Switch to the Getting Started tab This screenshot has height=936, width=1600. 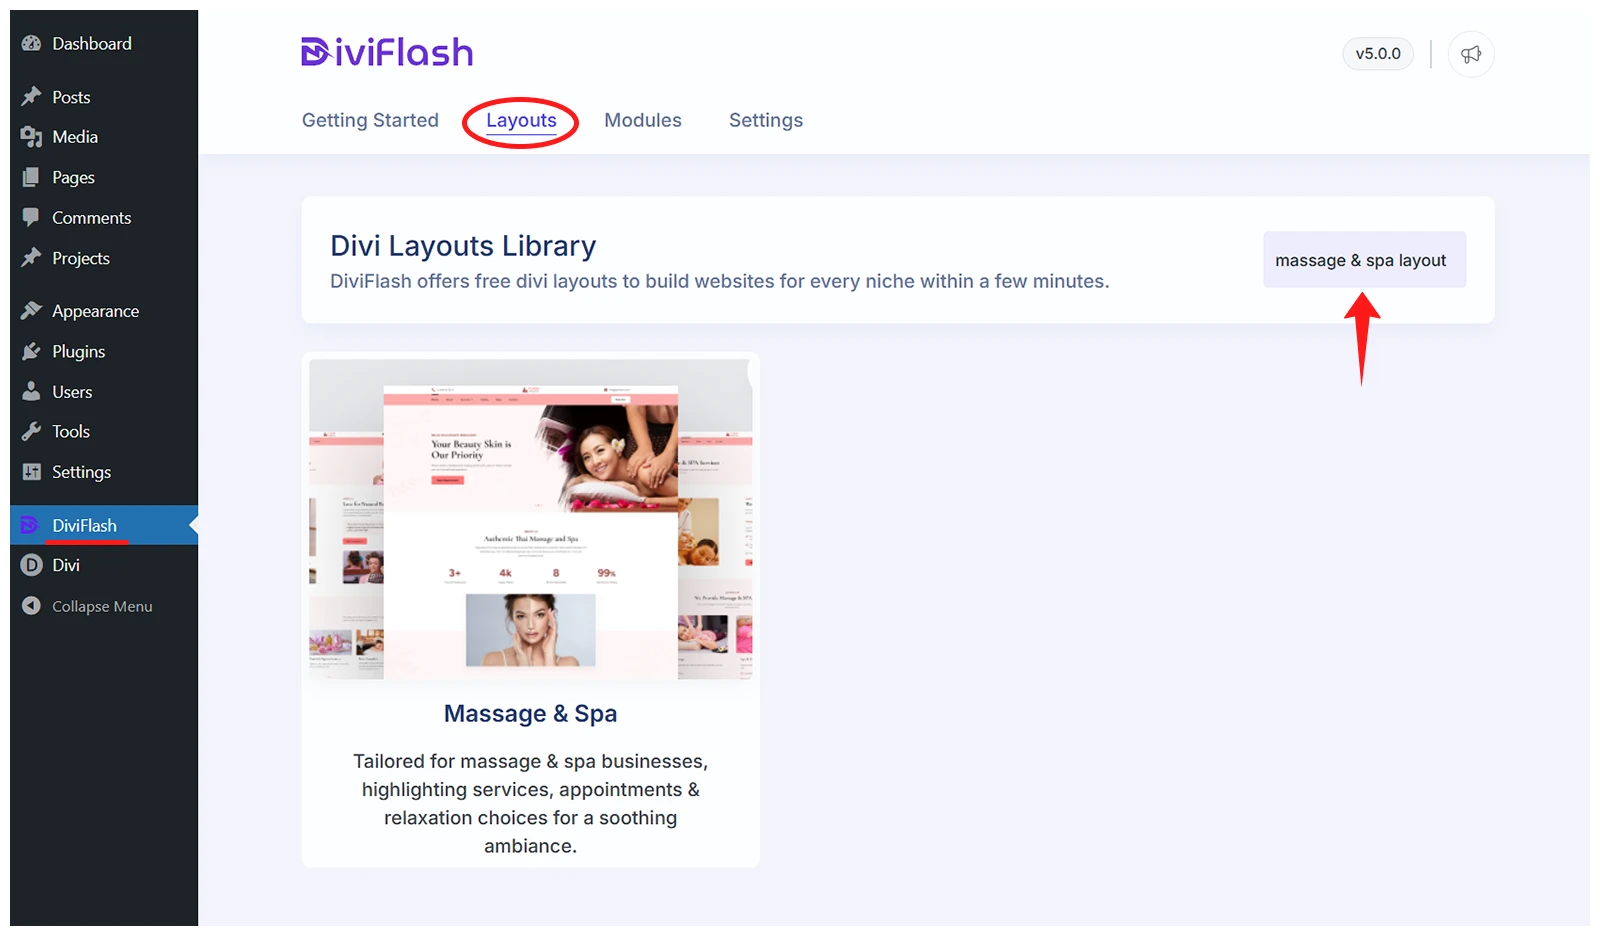(370, 120)
